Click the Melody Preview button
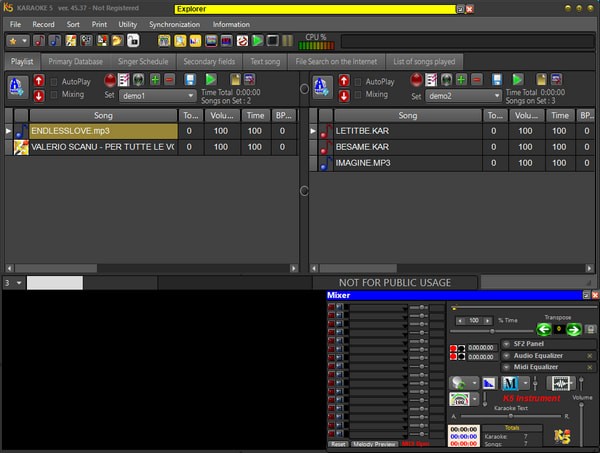Viewport: 600px width, 453px height. coord(374,443)
